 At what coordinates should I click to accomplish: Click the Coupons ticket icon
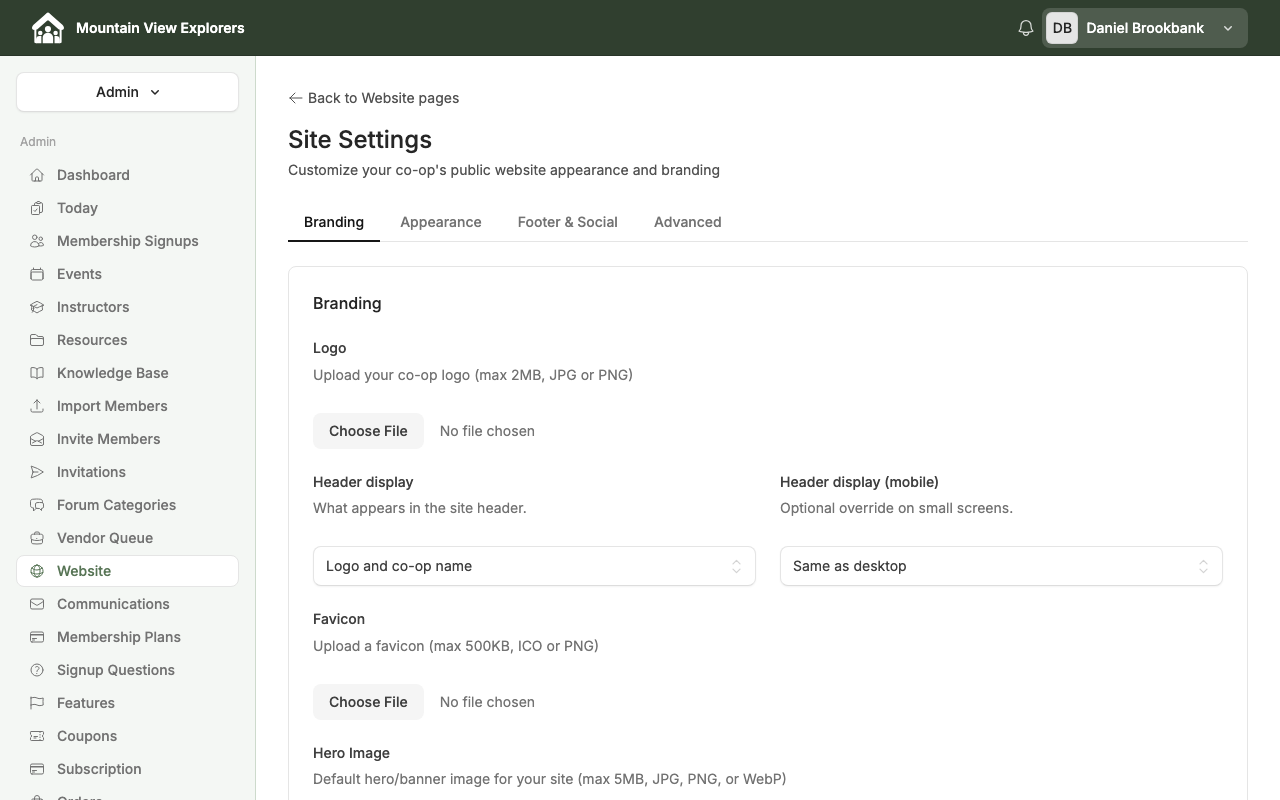(x=37, y=736)
